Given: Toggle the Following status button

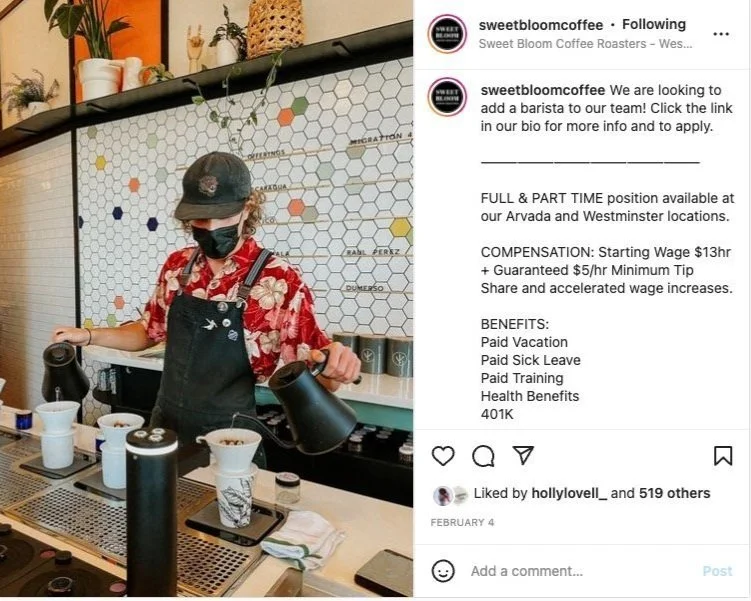Looking at the screenshot, I should pos(654,24).
